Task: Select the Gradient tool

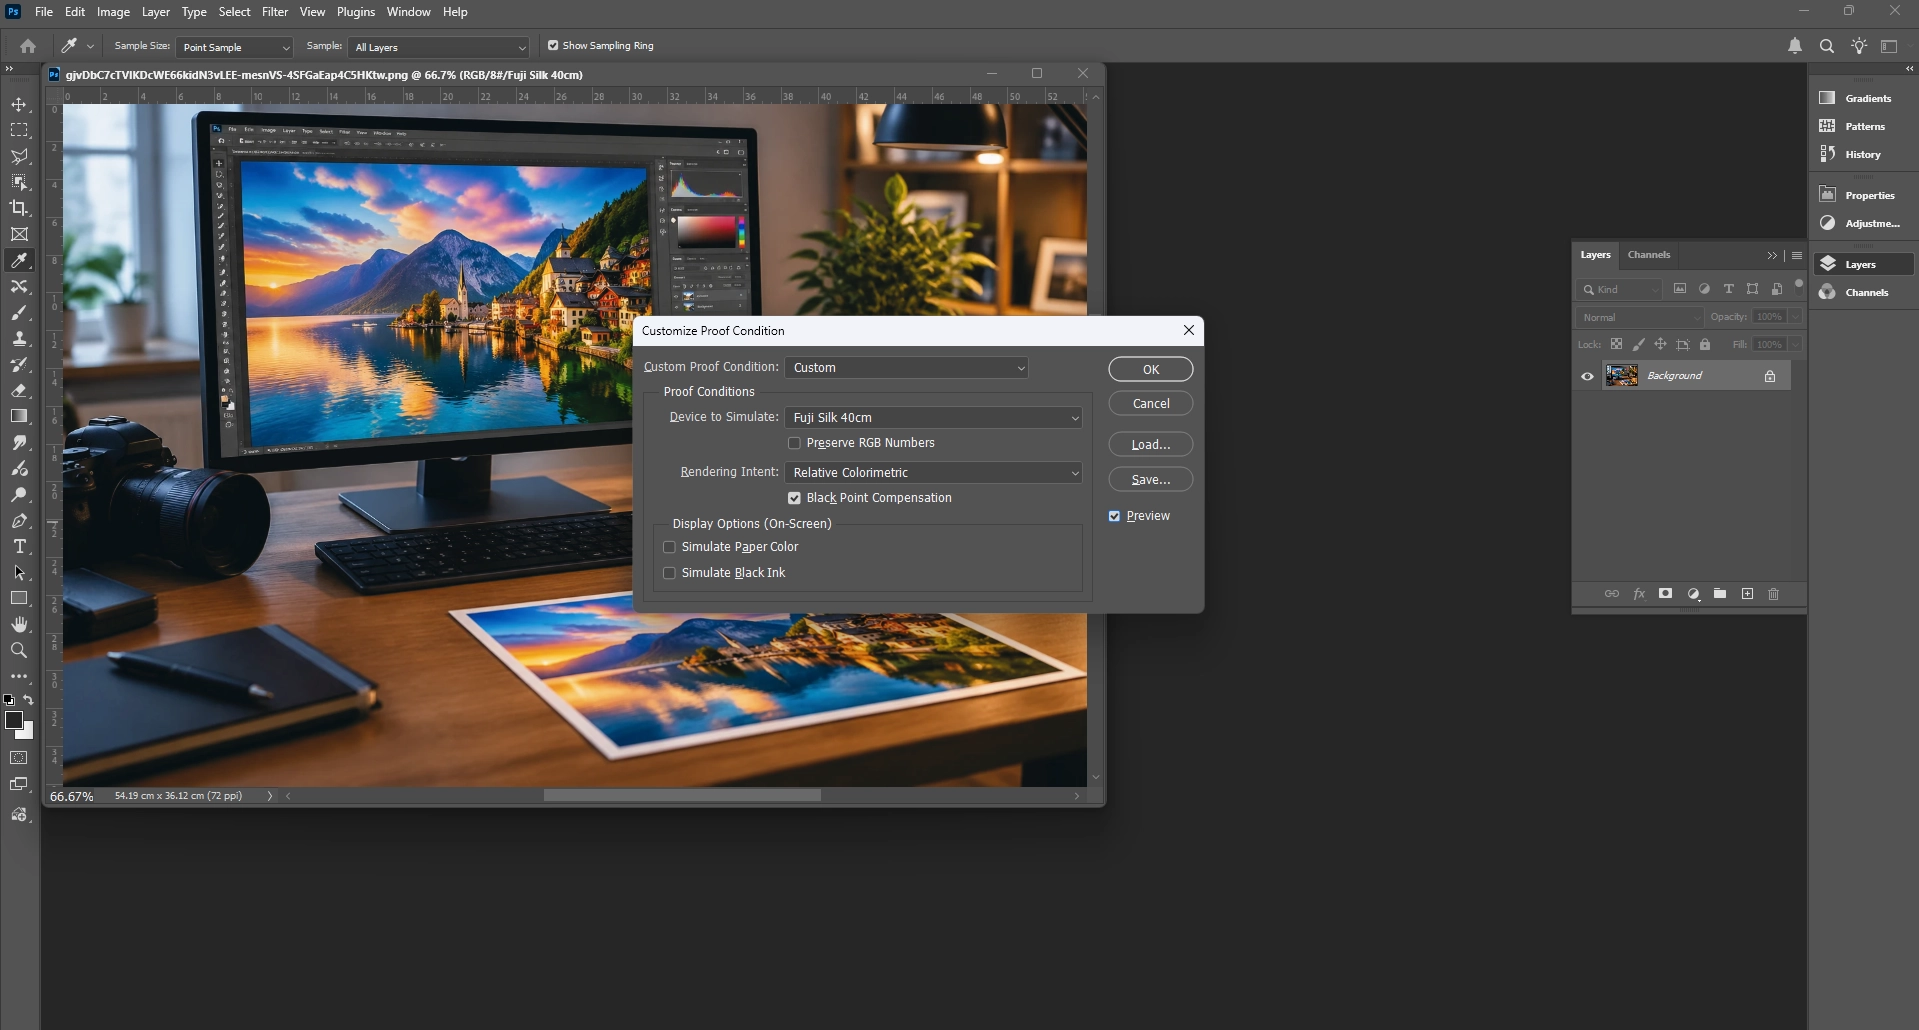Action: coord(19,417)
